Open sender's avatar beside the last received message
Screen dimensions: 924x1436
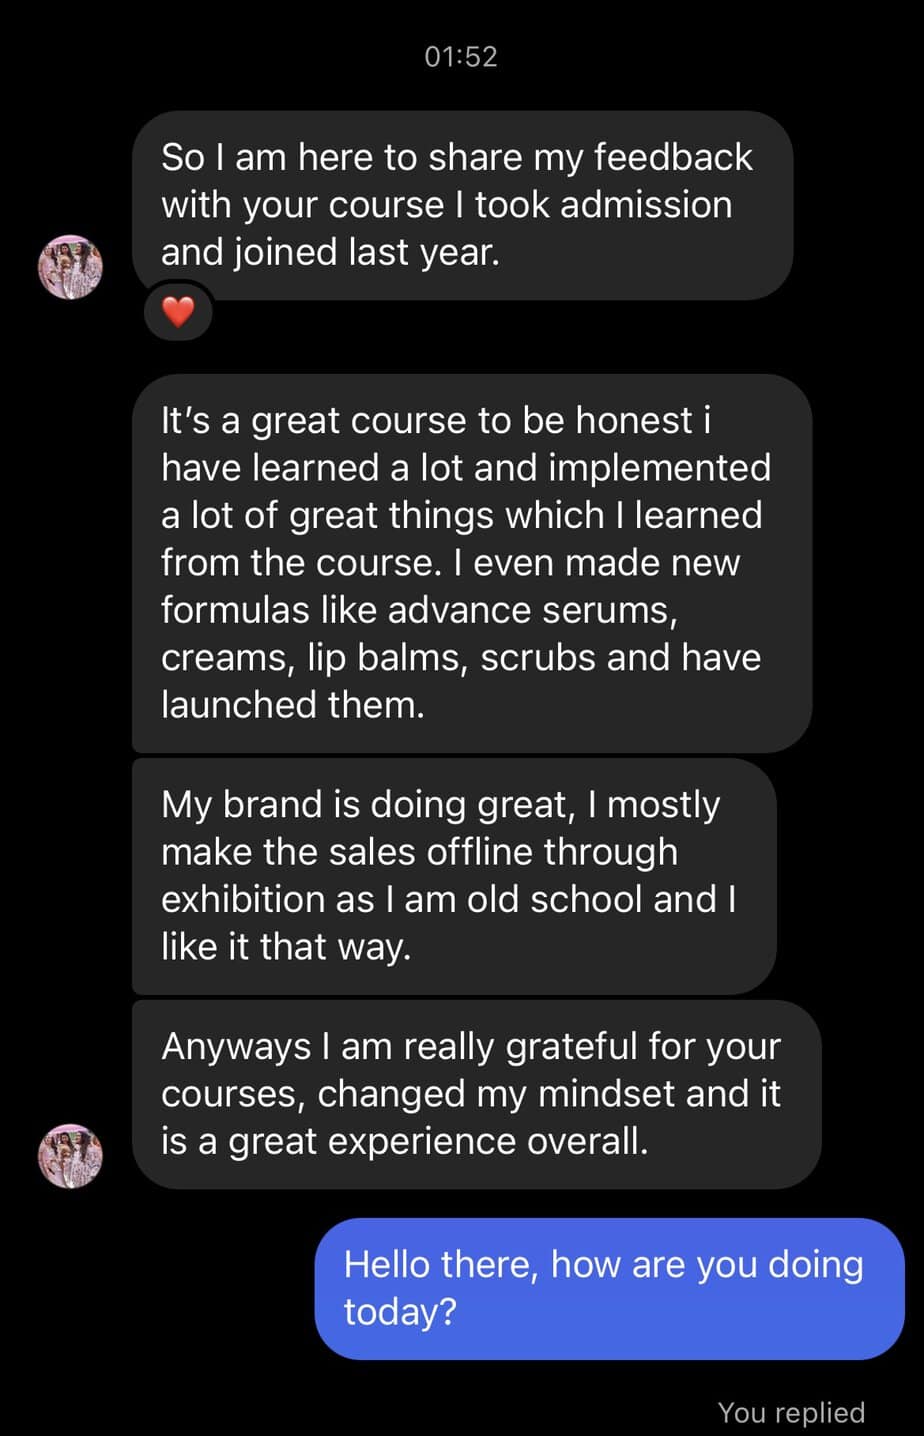coord(71,1156)
